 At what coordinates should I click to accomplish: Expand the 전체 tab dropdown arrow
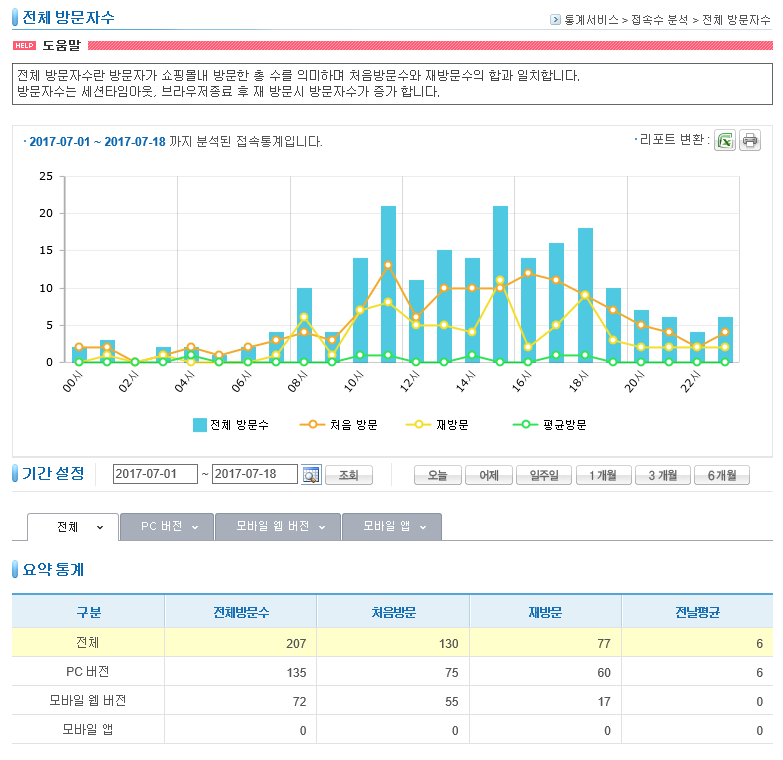click(x=100, y=527)
